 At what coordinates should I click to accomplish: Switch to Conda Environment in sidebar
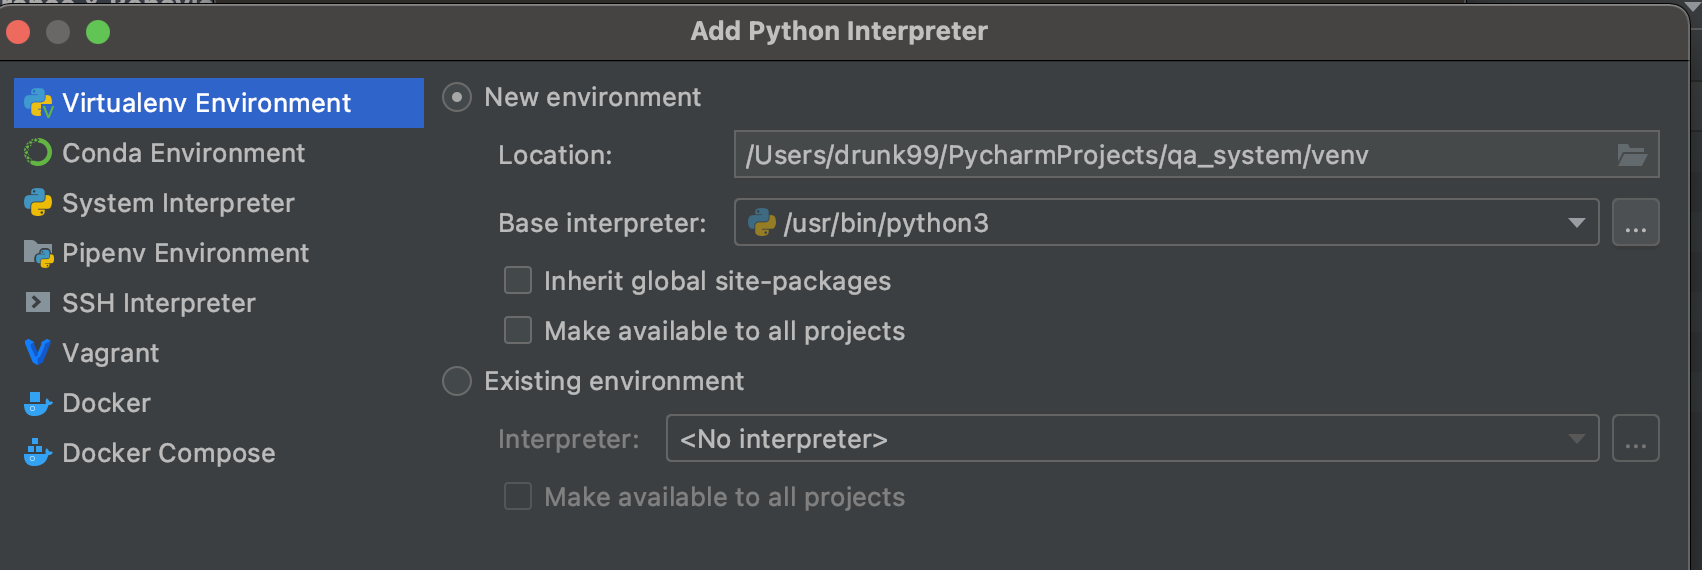click(183, 153)
